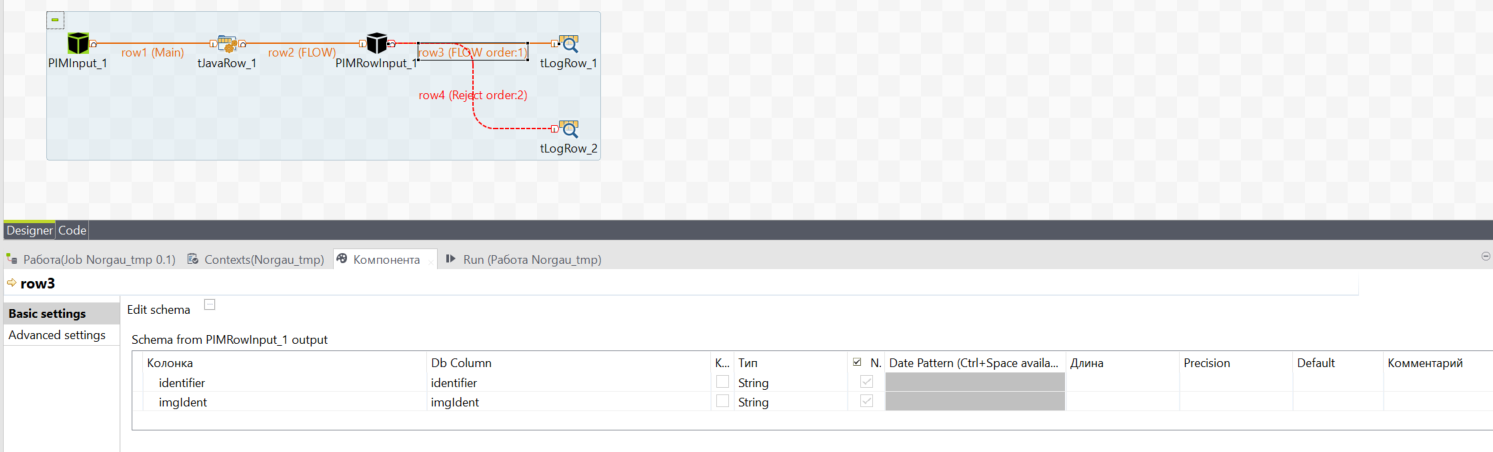Open Type dropdown for imgIdent row
The height and width of the screenshot is (452, 1493).
pyautogui.click(x=790, y=402)
